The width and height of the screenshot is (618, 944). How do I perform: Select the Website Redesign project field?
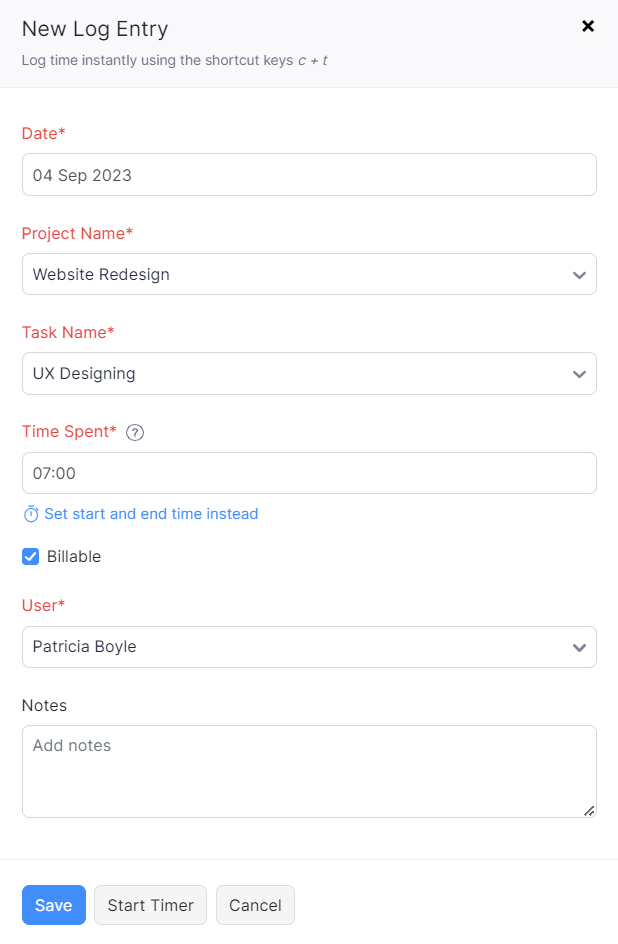[290, 274]
